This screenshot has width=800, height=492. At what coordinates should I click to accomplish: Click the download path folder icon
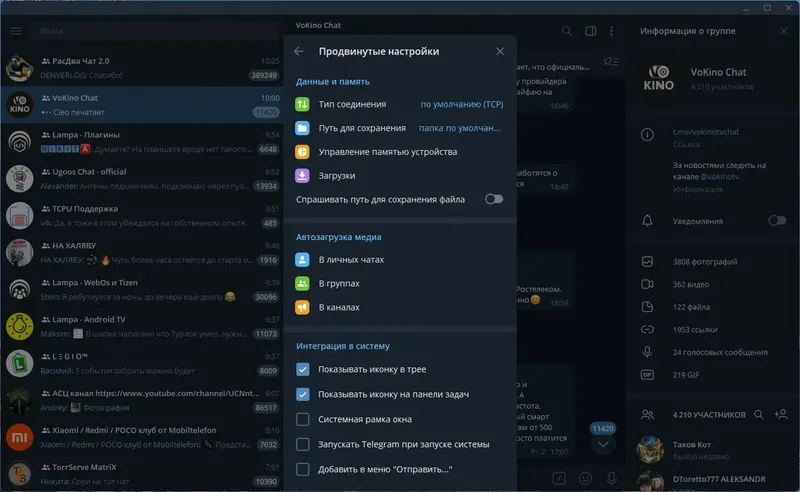(302, 128)
